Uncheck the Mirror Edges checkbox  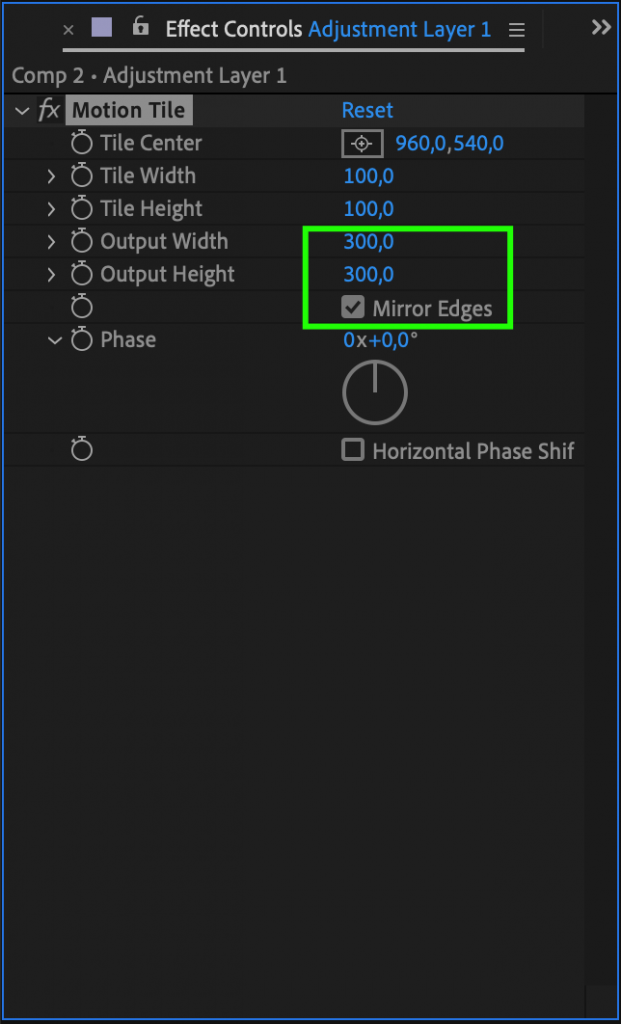click(352, 307)
